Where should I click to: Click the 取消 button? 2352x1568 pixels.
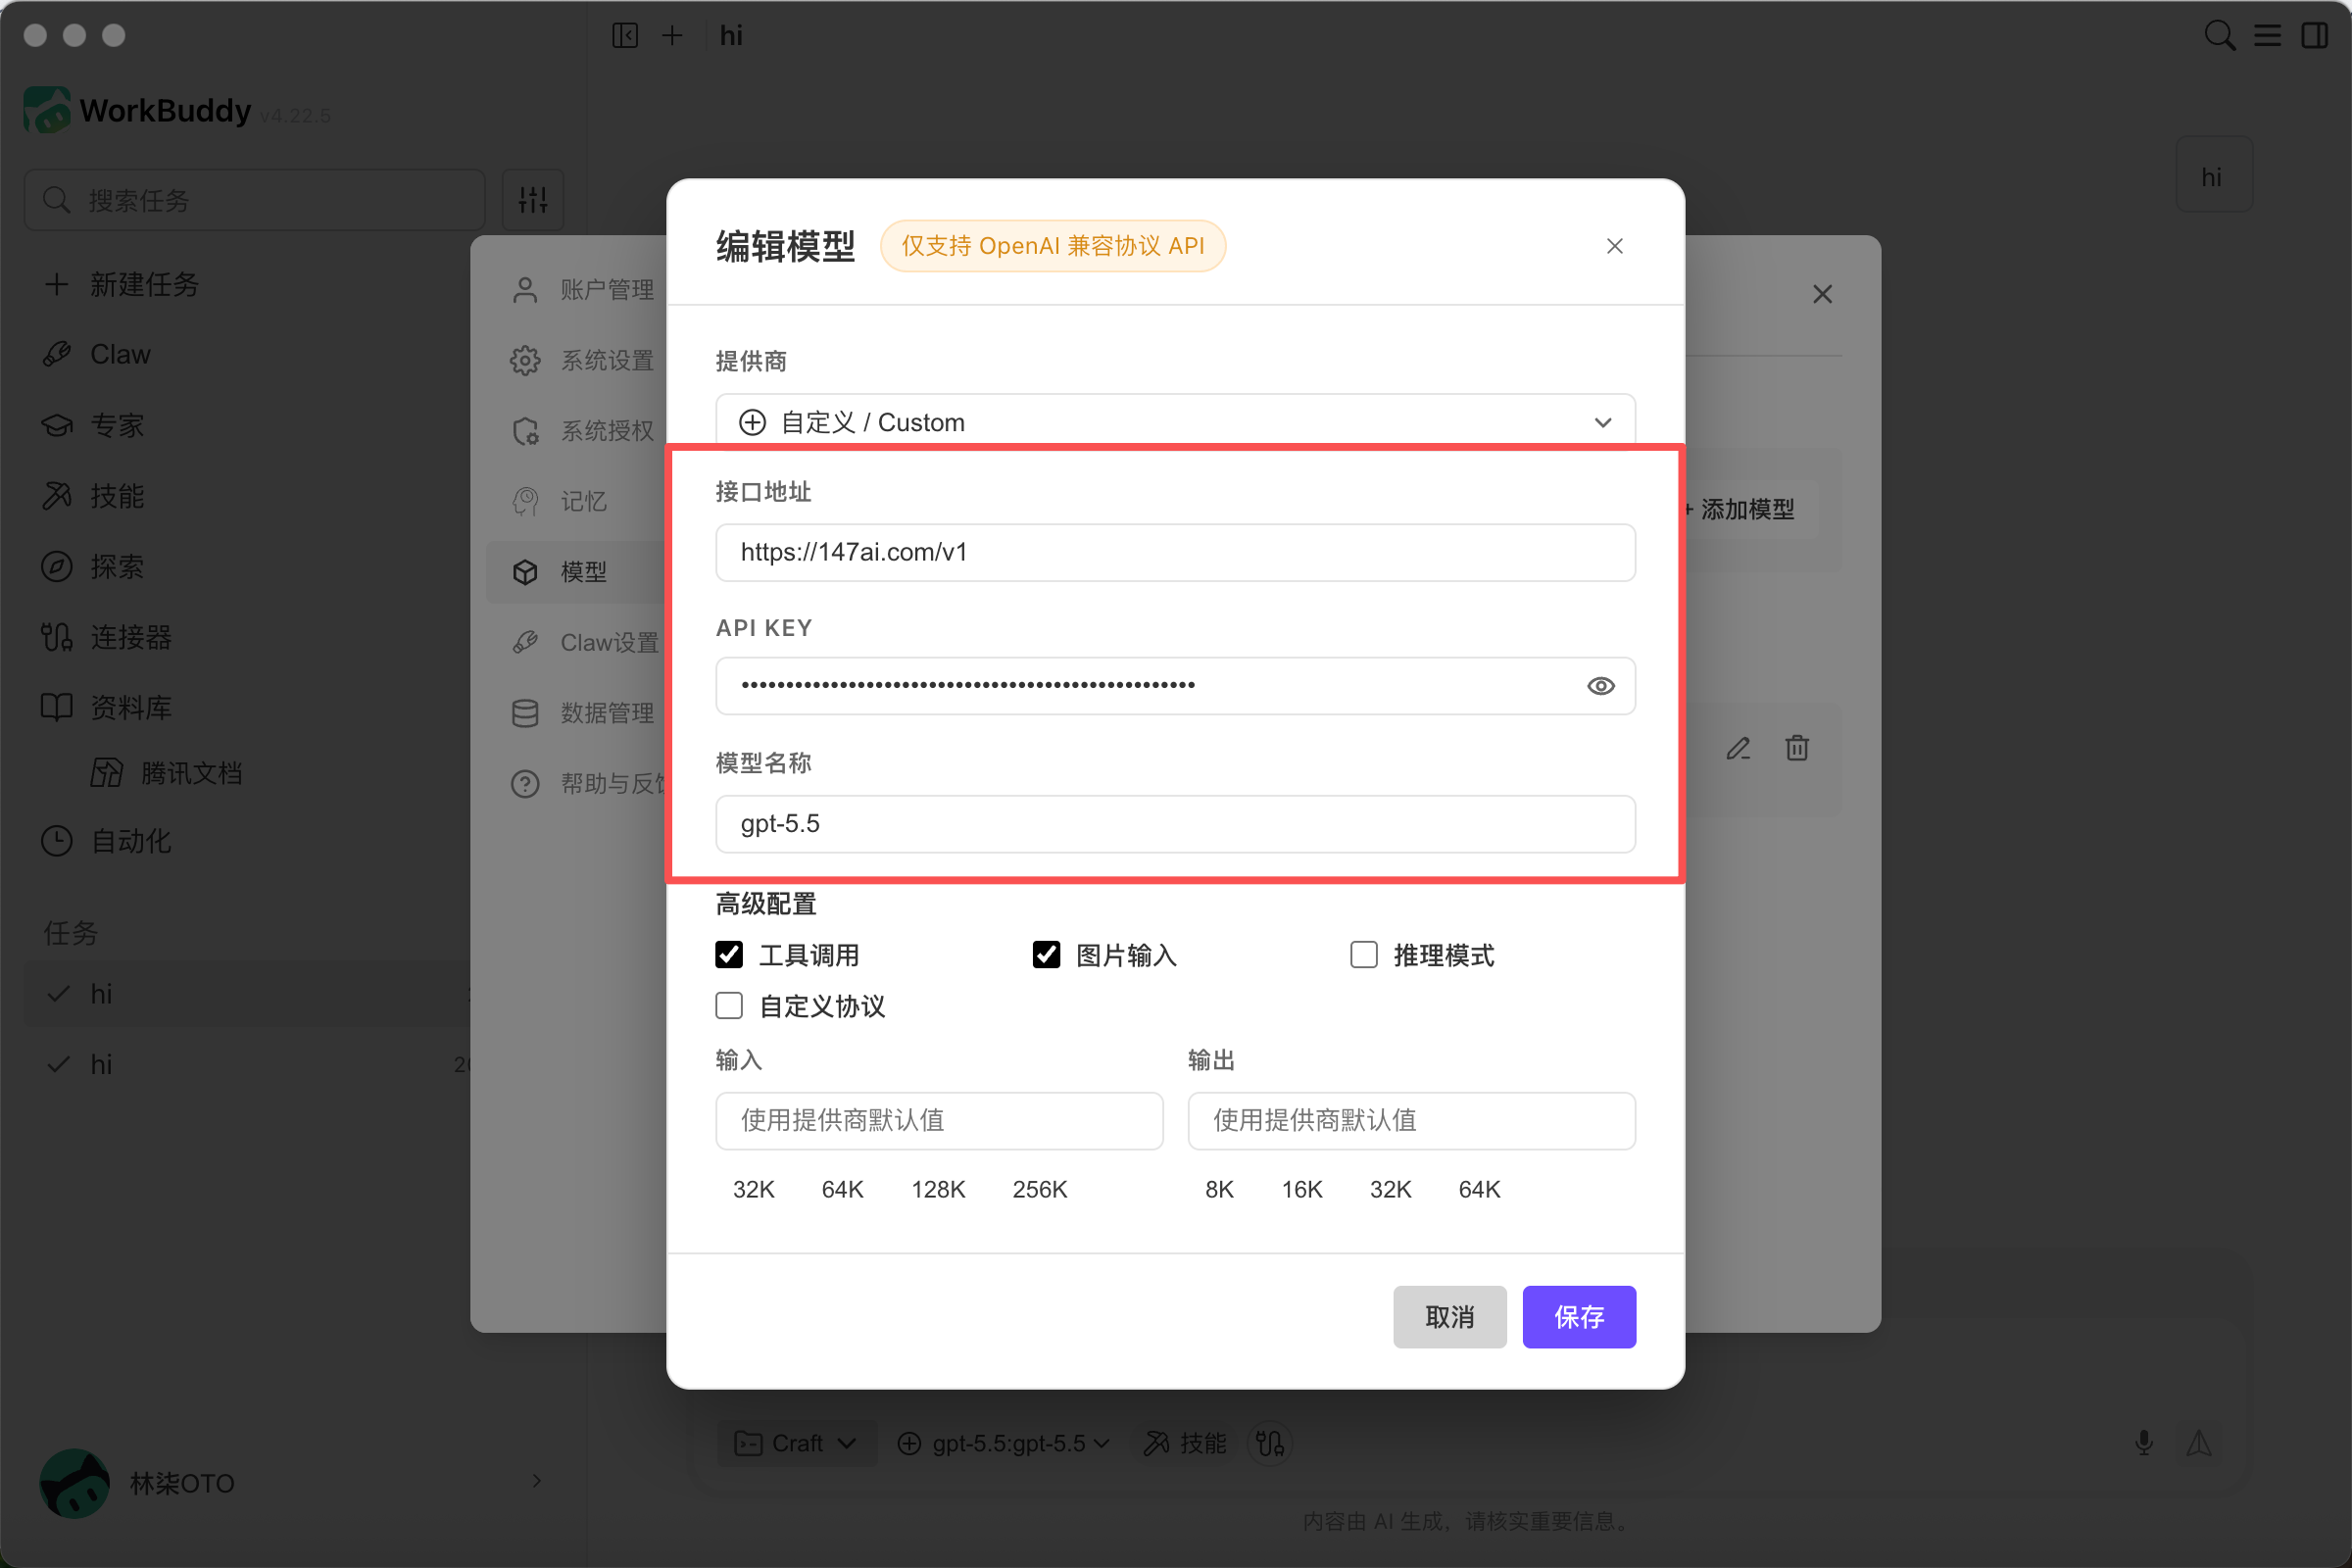click(x=1449, y=1317)
